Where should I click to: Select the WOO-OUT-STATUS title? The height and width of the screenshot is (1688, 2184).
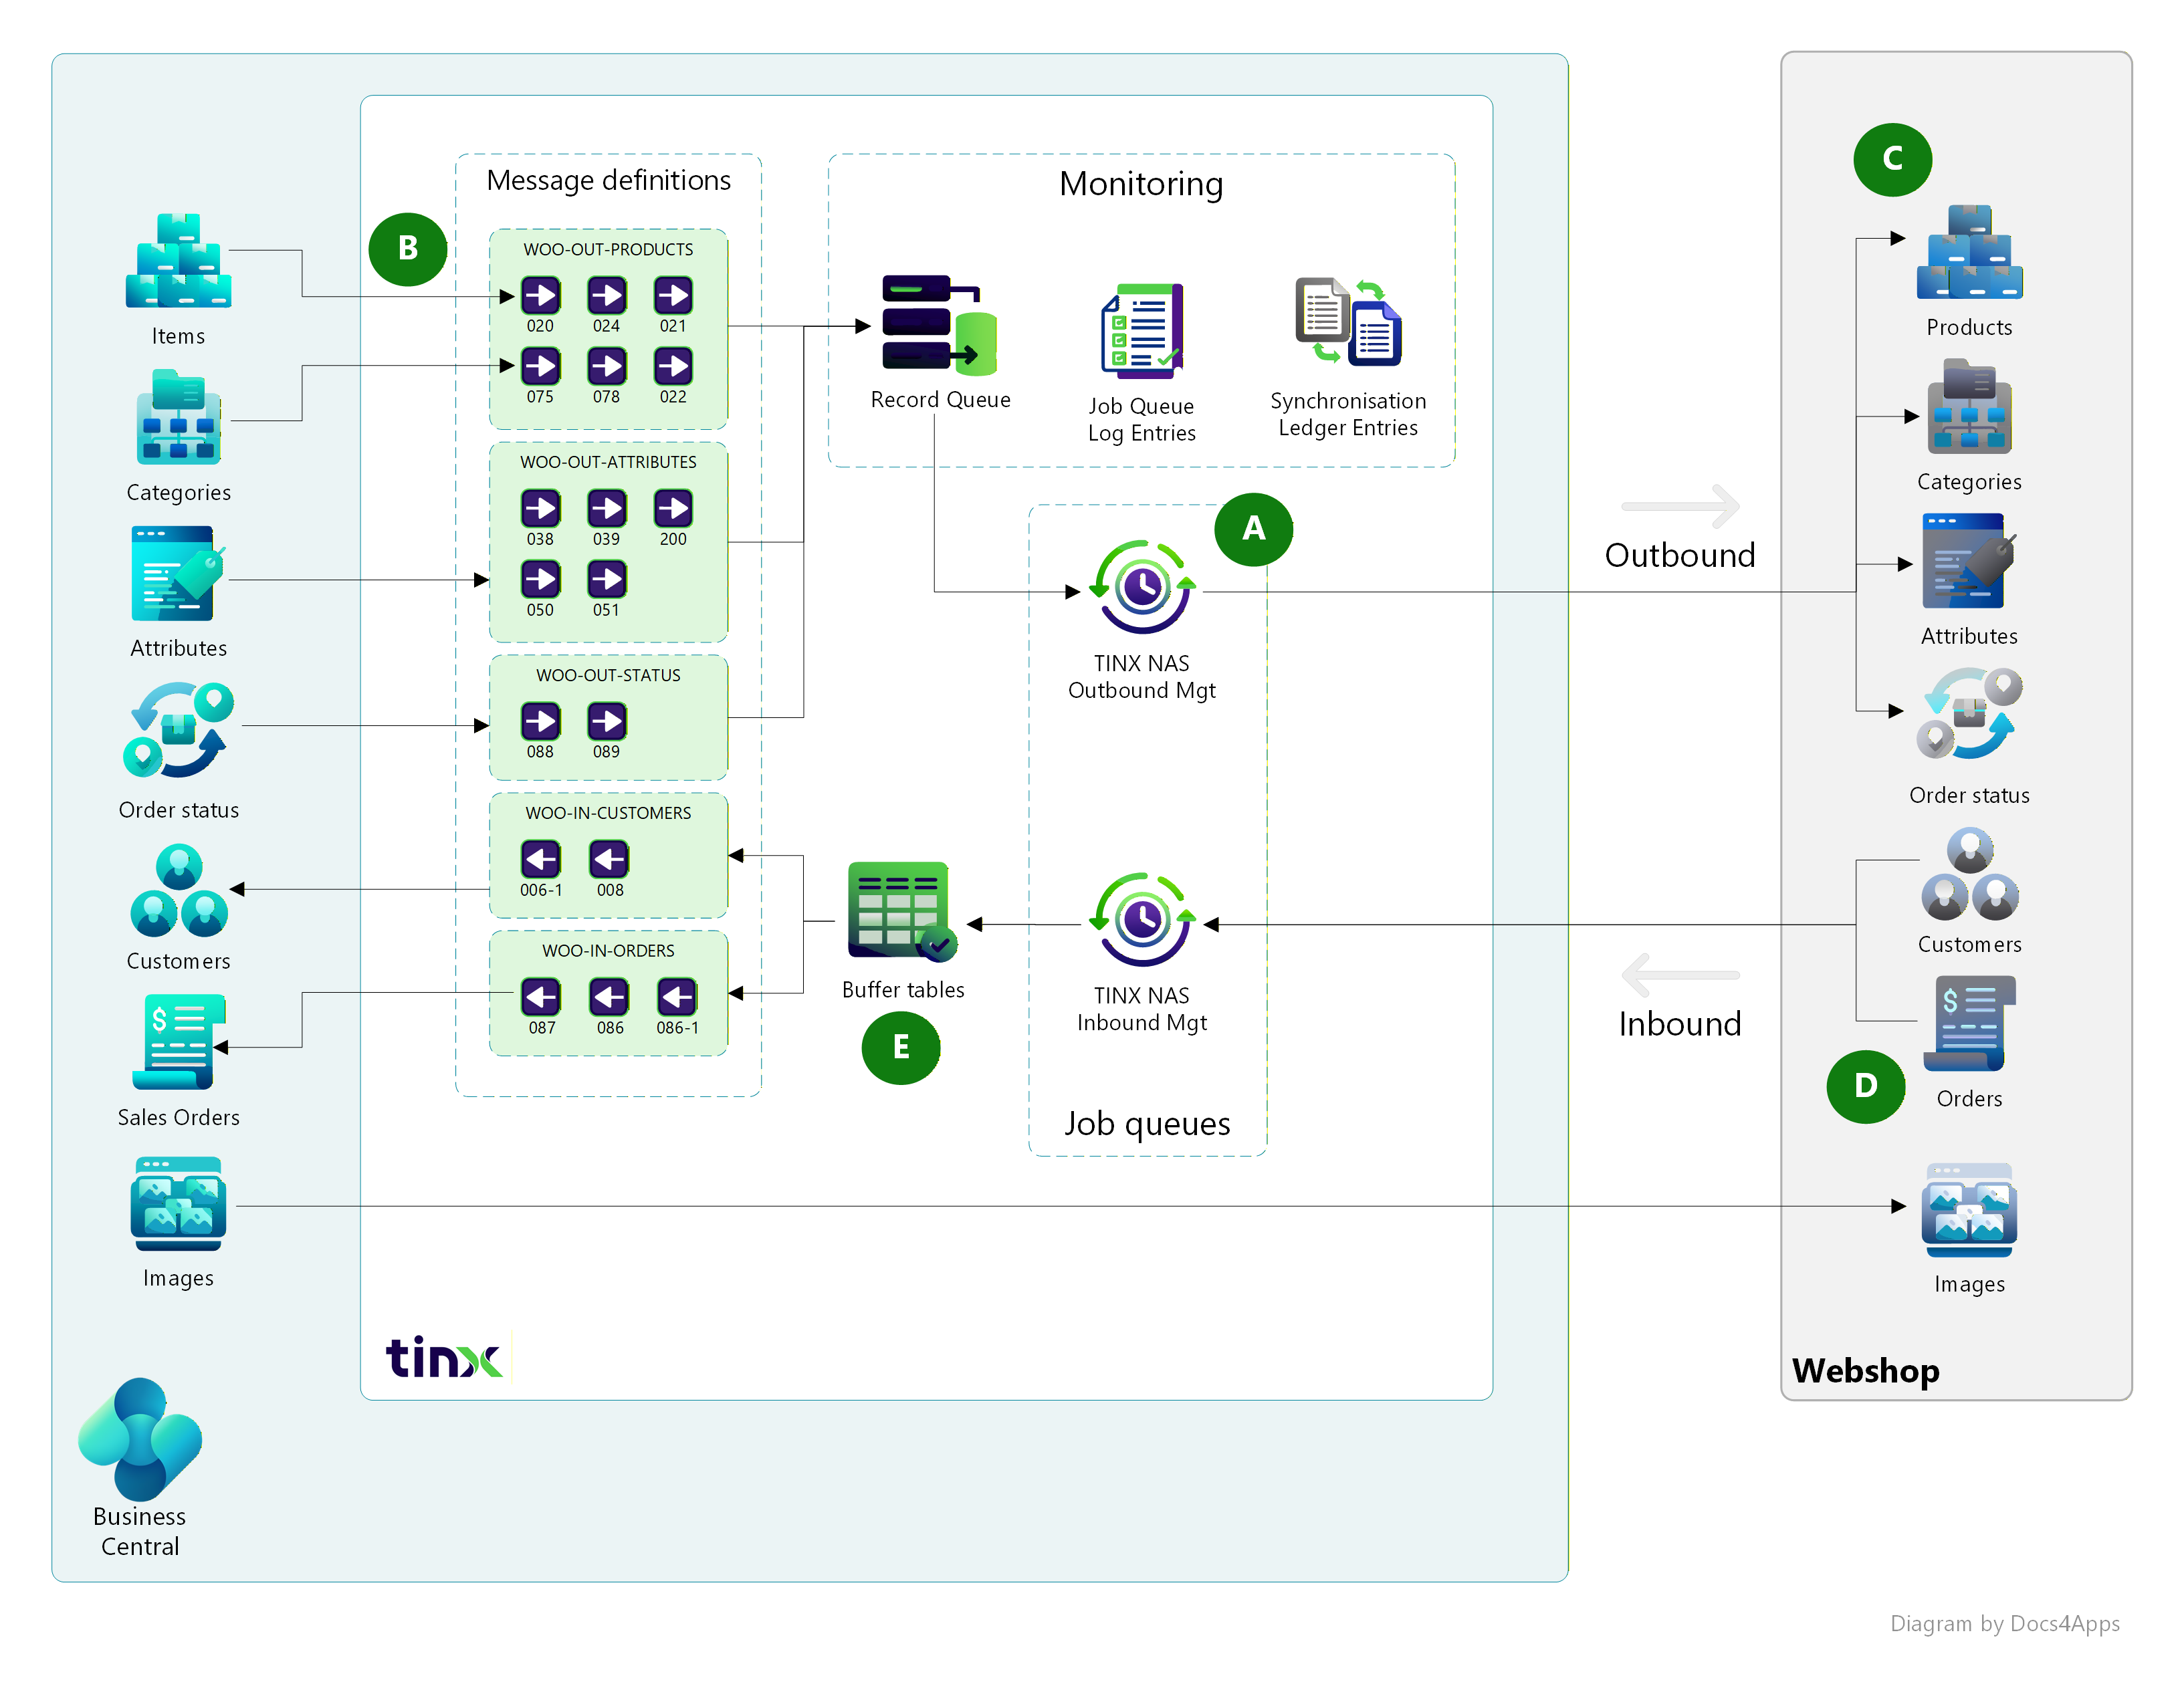pos(608,675)
